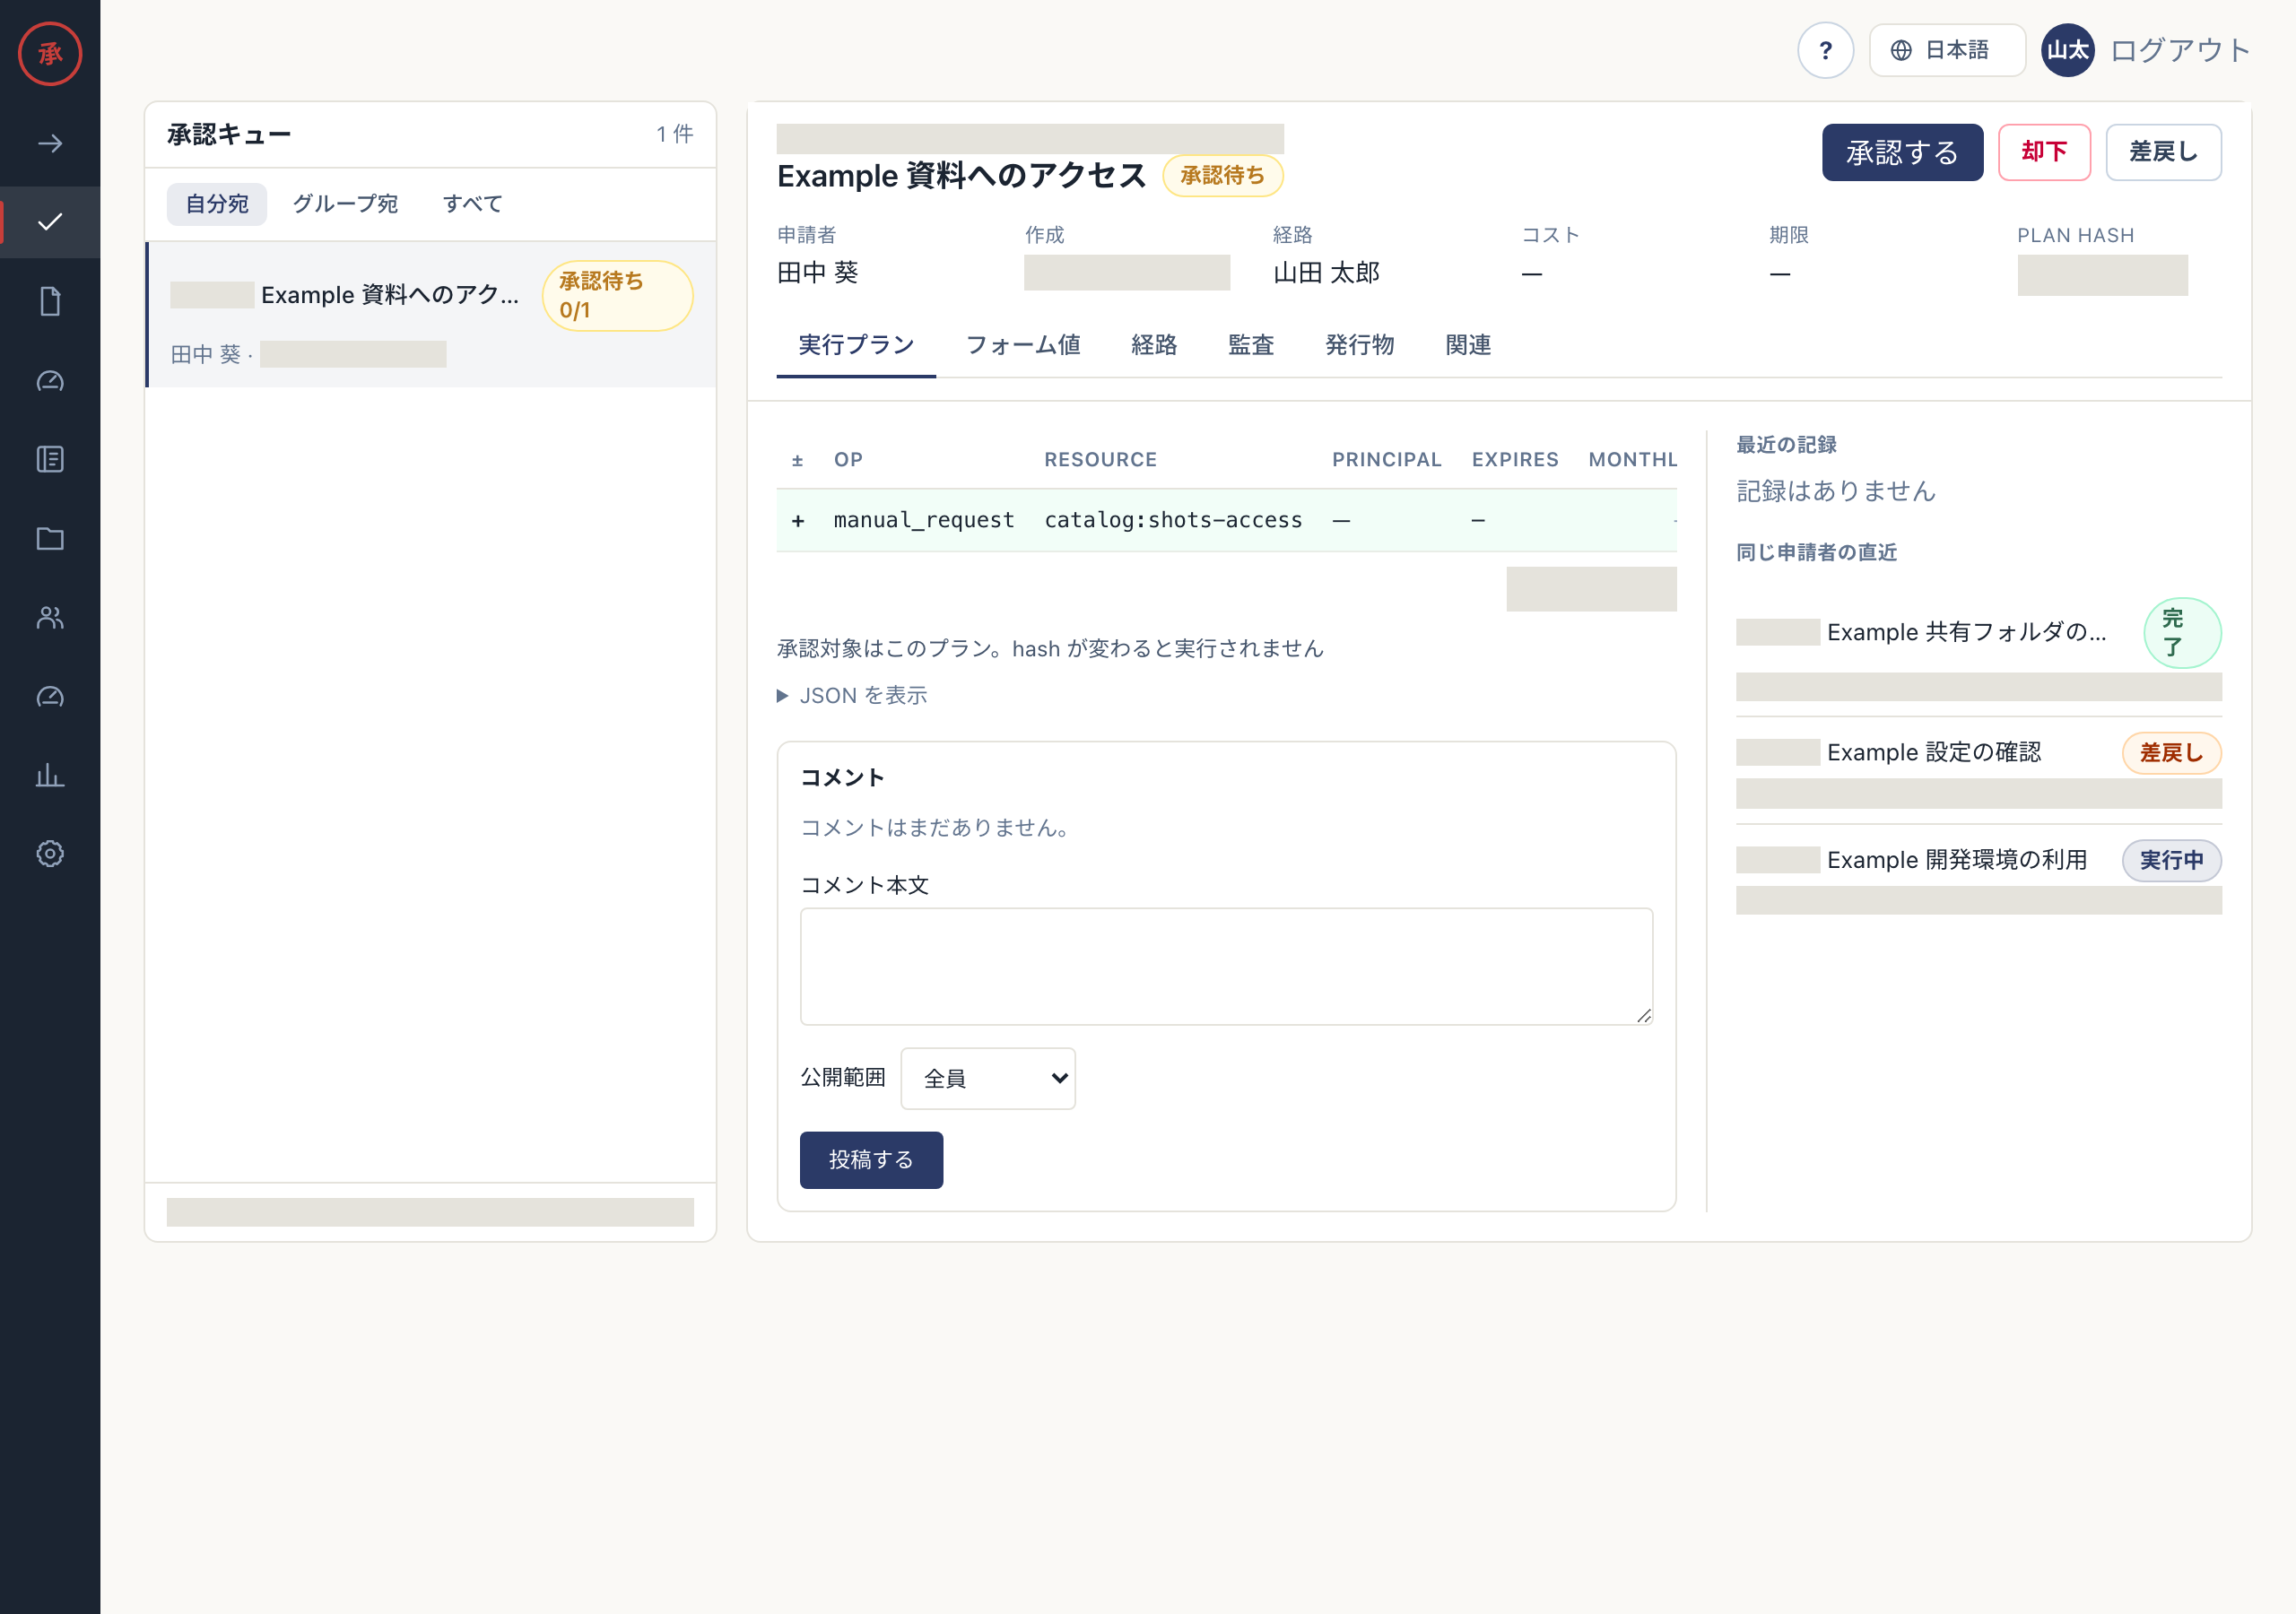Open the document file sidebar icon

(50, 301)
